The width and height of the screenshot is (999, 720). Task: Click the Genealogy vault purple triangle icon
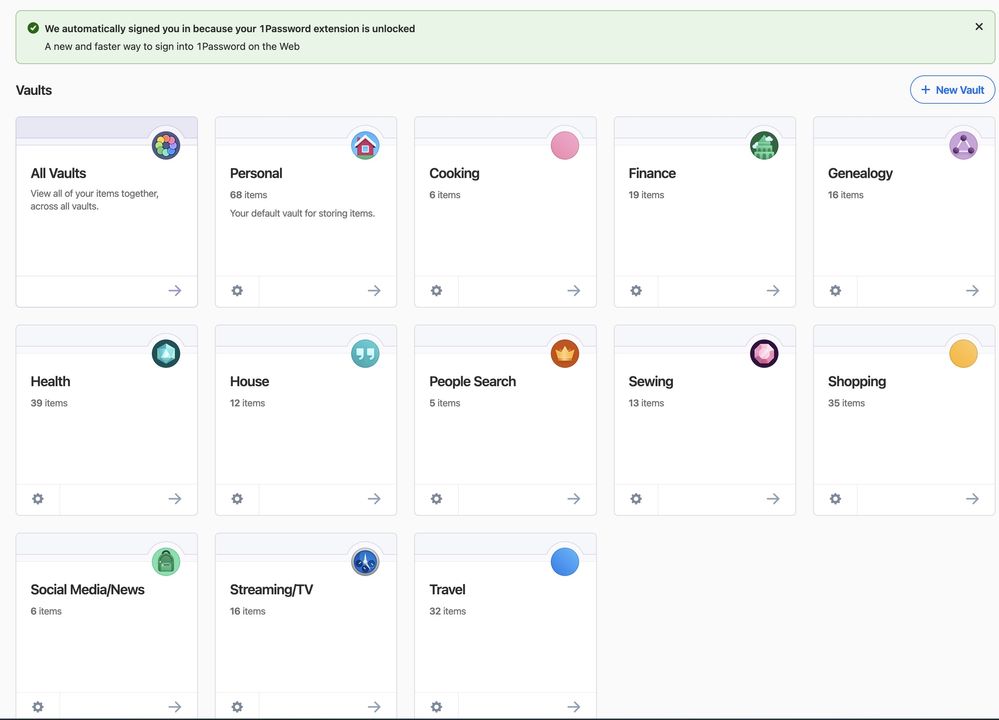point(963,145)
